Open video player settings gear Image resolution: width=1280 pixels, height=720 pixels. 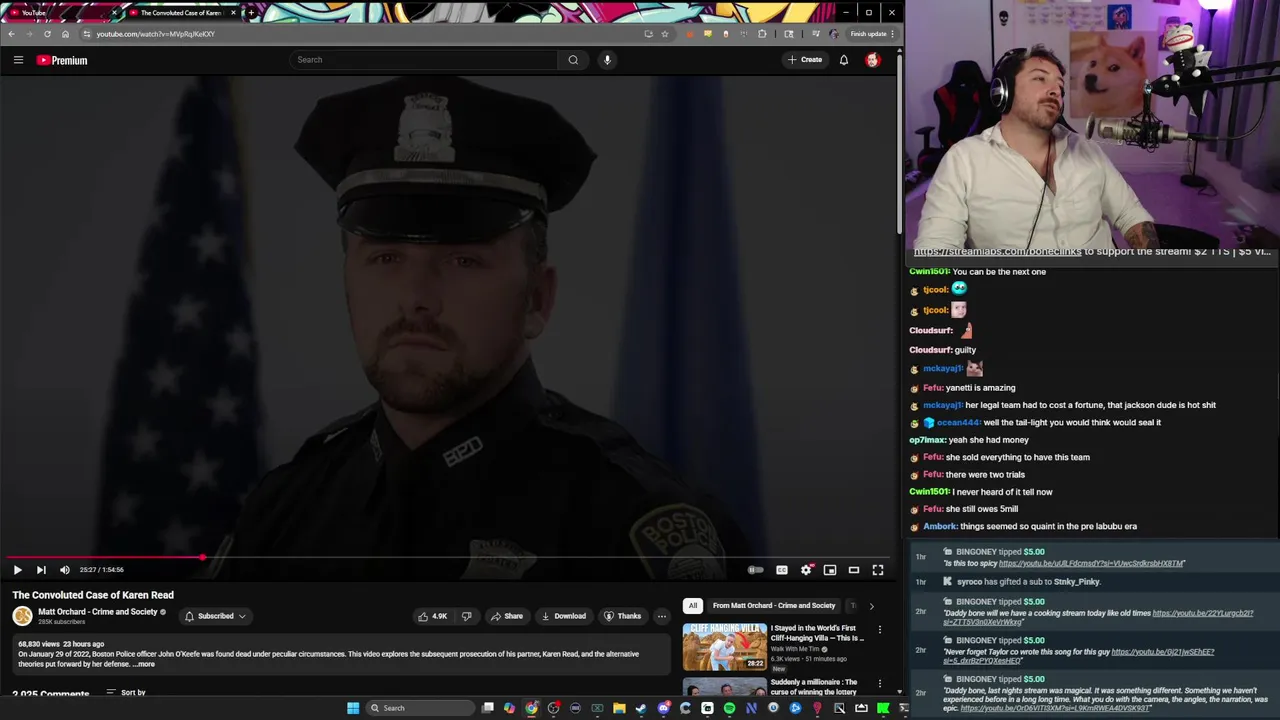(806, 570)
